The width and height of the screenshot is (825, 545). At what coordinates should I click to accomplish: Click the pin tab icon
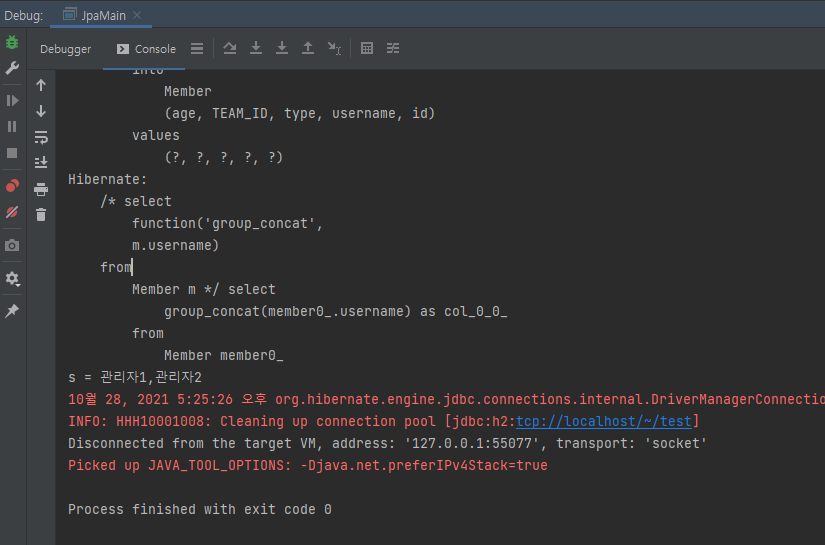pyautogui.click(x=12, y=310)
